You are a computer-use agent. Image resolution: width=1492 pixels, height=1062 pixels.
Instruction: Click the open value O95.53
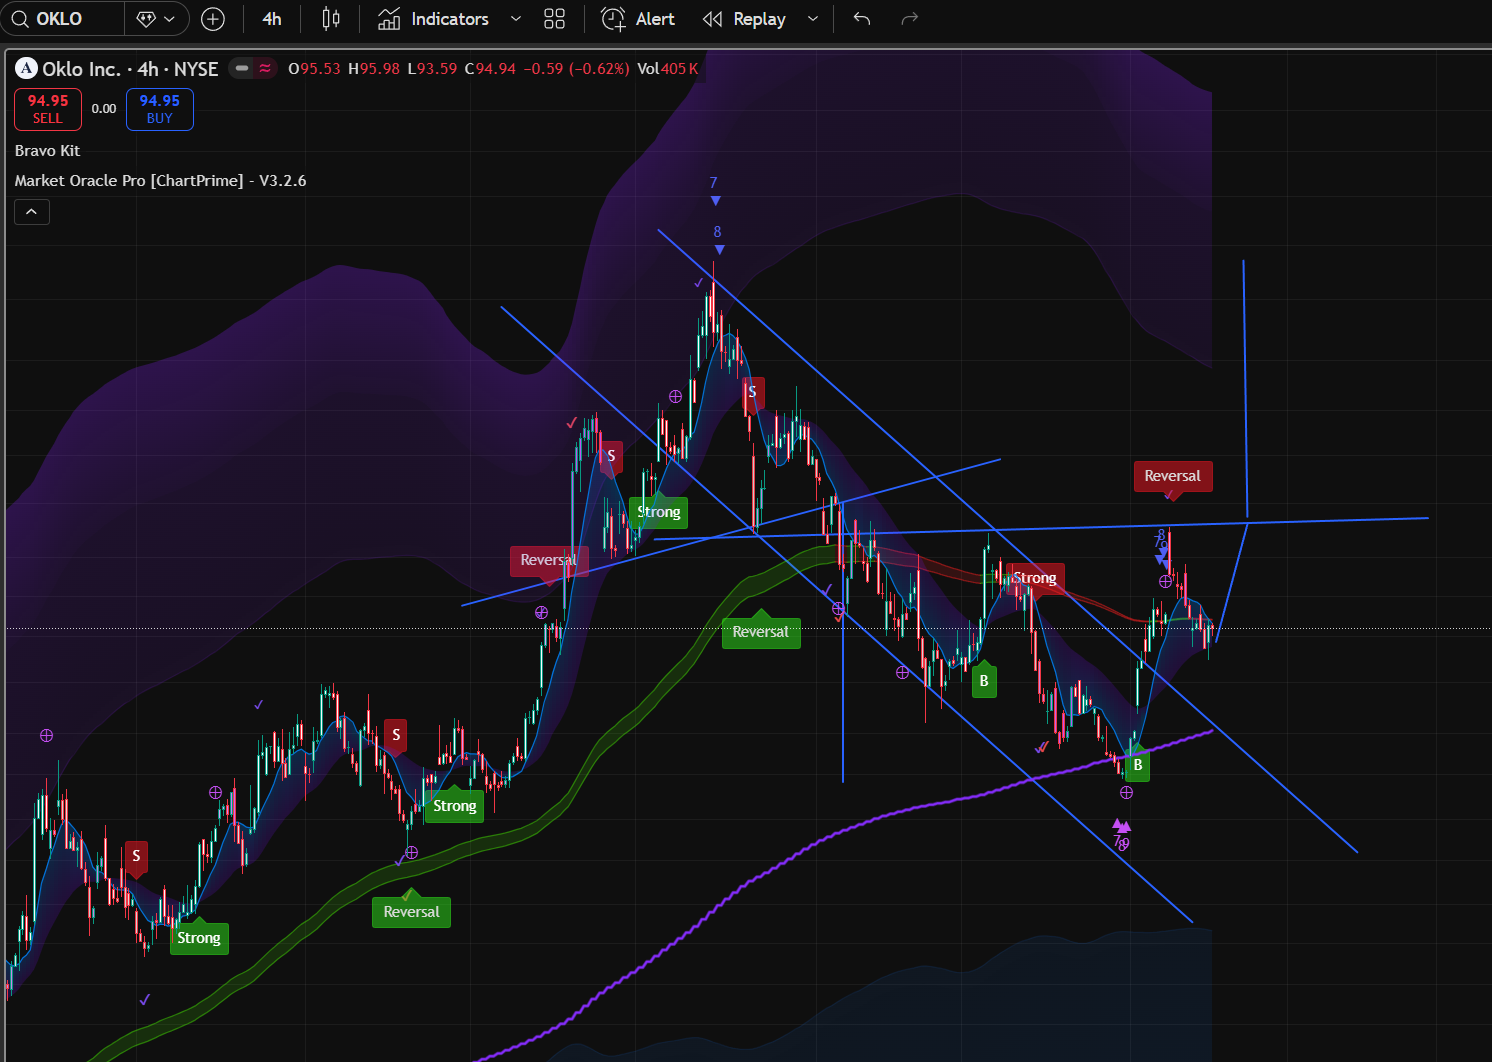pos(314,69)
